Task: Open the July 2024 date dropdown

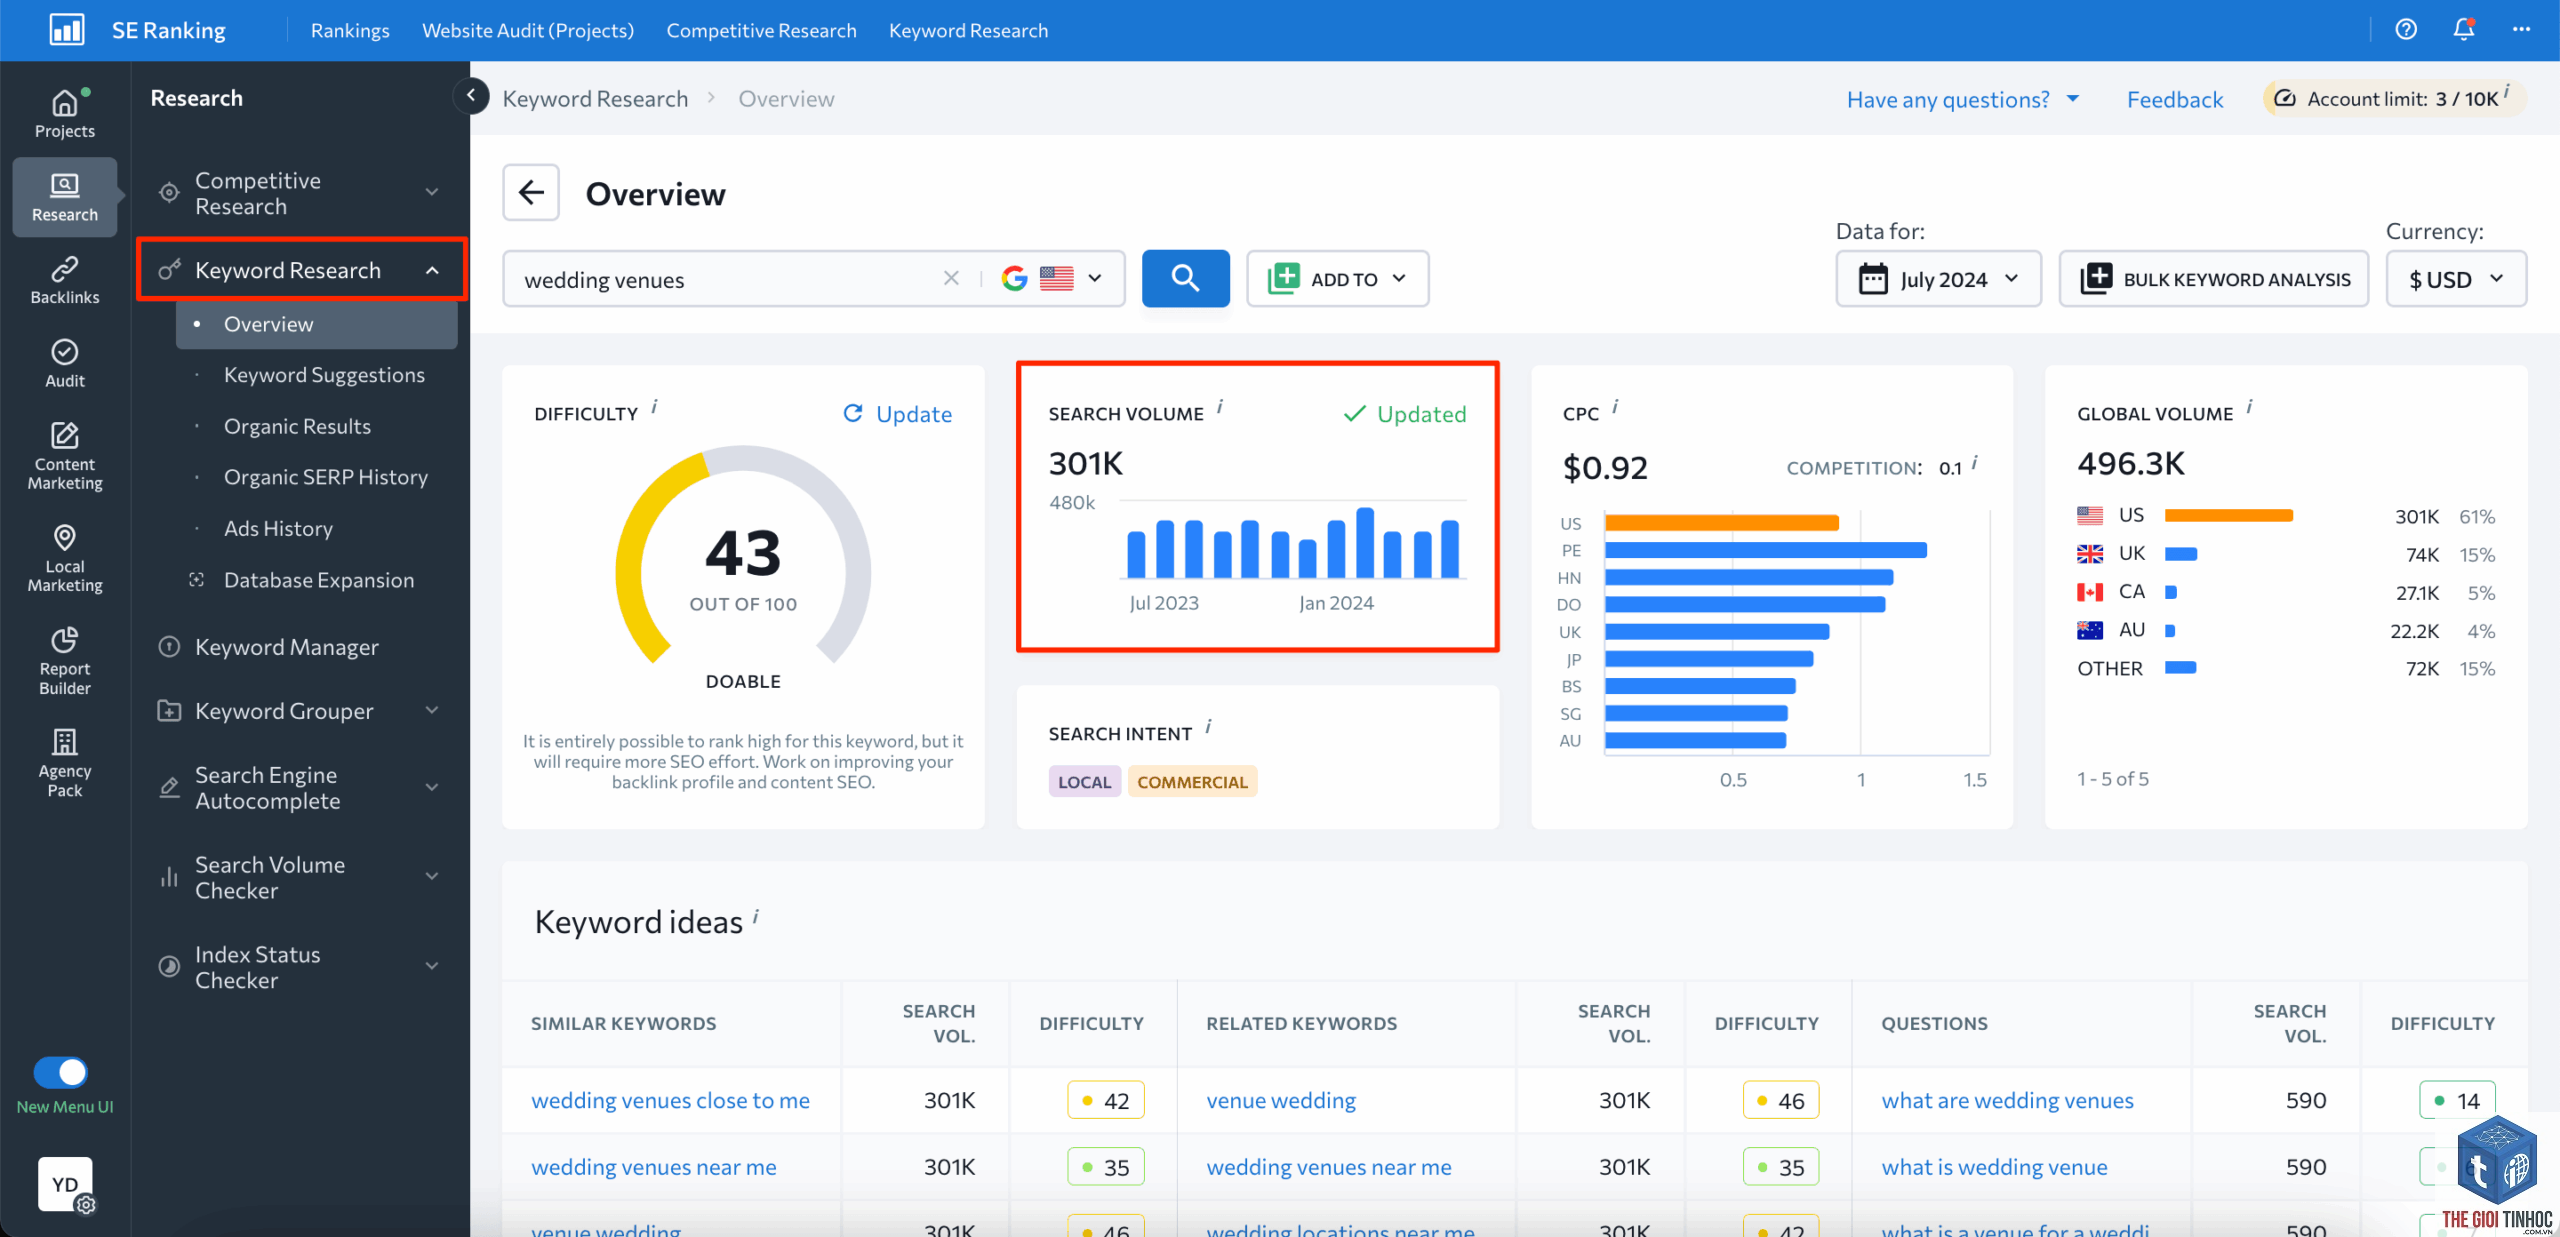Action: pos(1938,279)
